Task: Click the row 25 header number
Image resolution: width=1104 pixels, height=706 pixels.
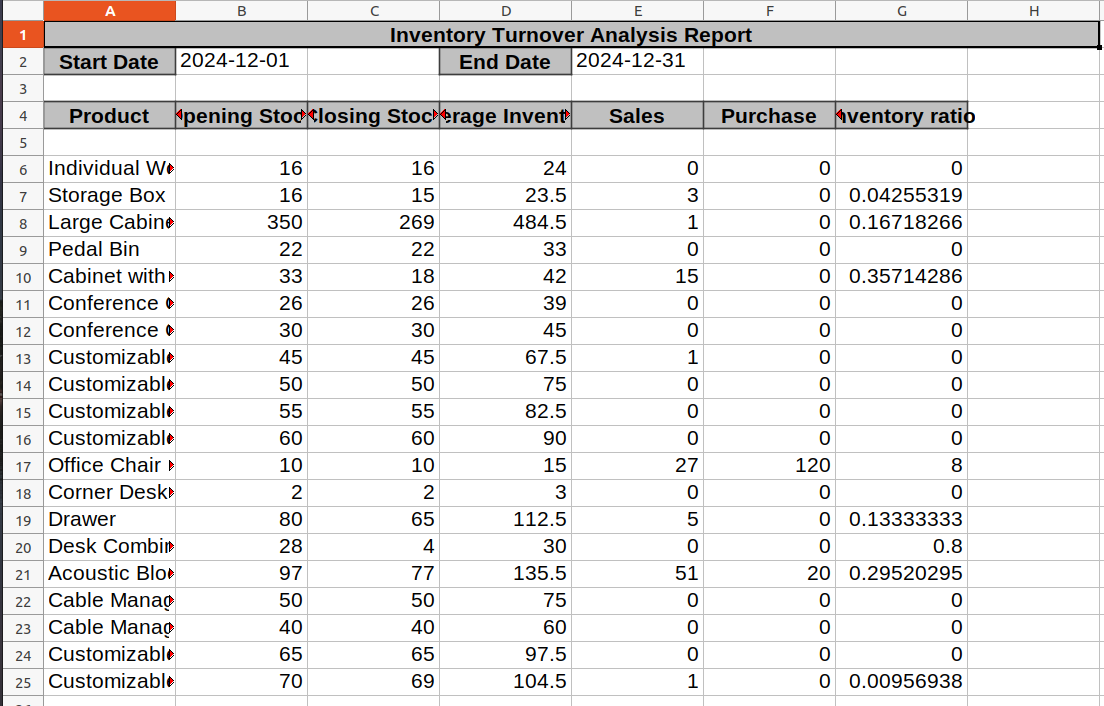Action: [23, 682]
